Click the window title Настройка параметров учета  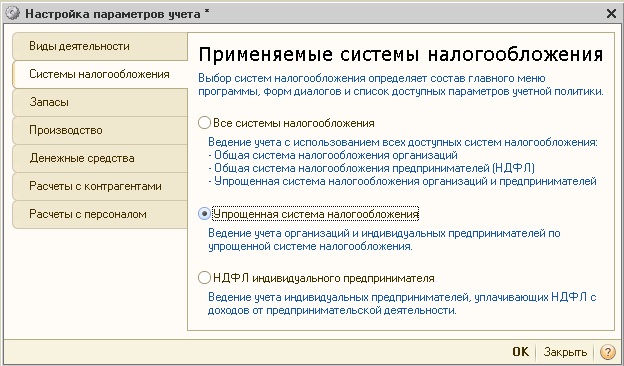click(113, 14)
